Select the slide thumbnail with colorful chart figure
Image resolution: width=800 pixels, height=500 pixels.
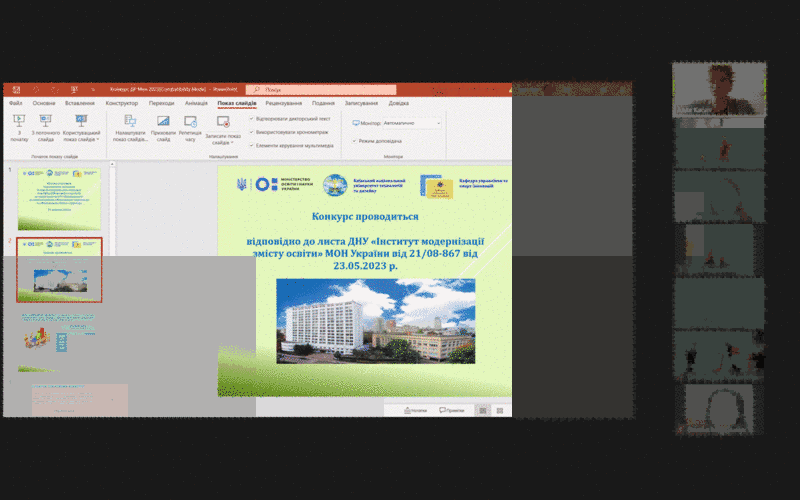pos(57,340)
